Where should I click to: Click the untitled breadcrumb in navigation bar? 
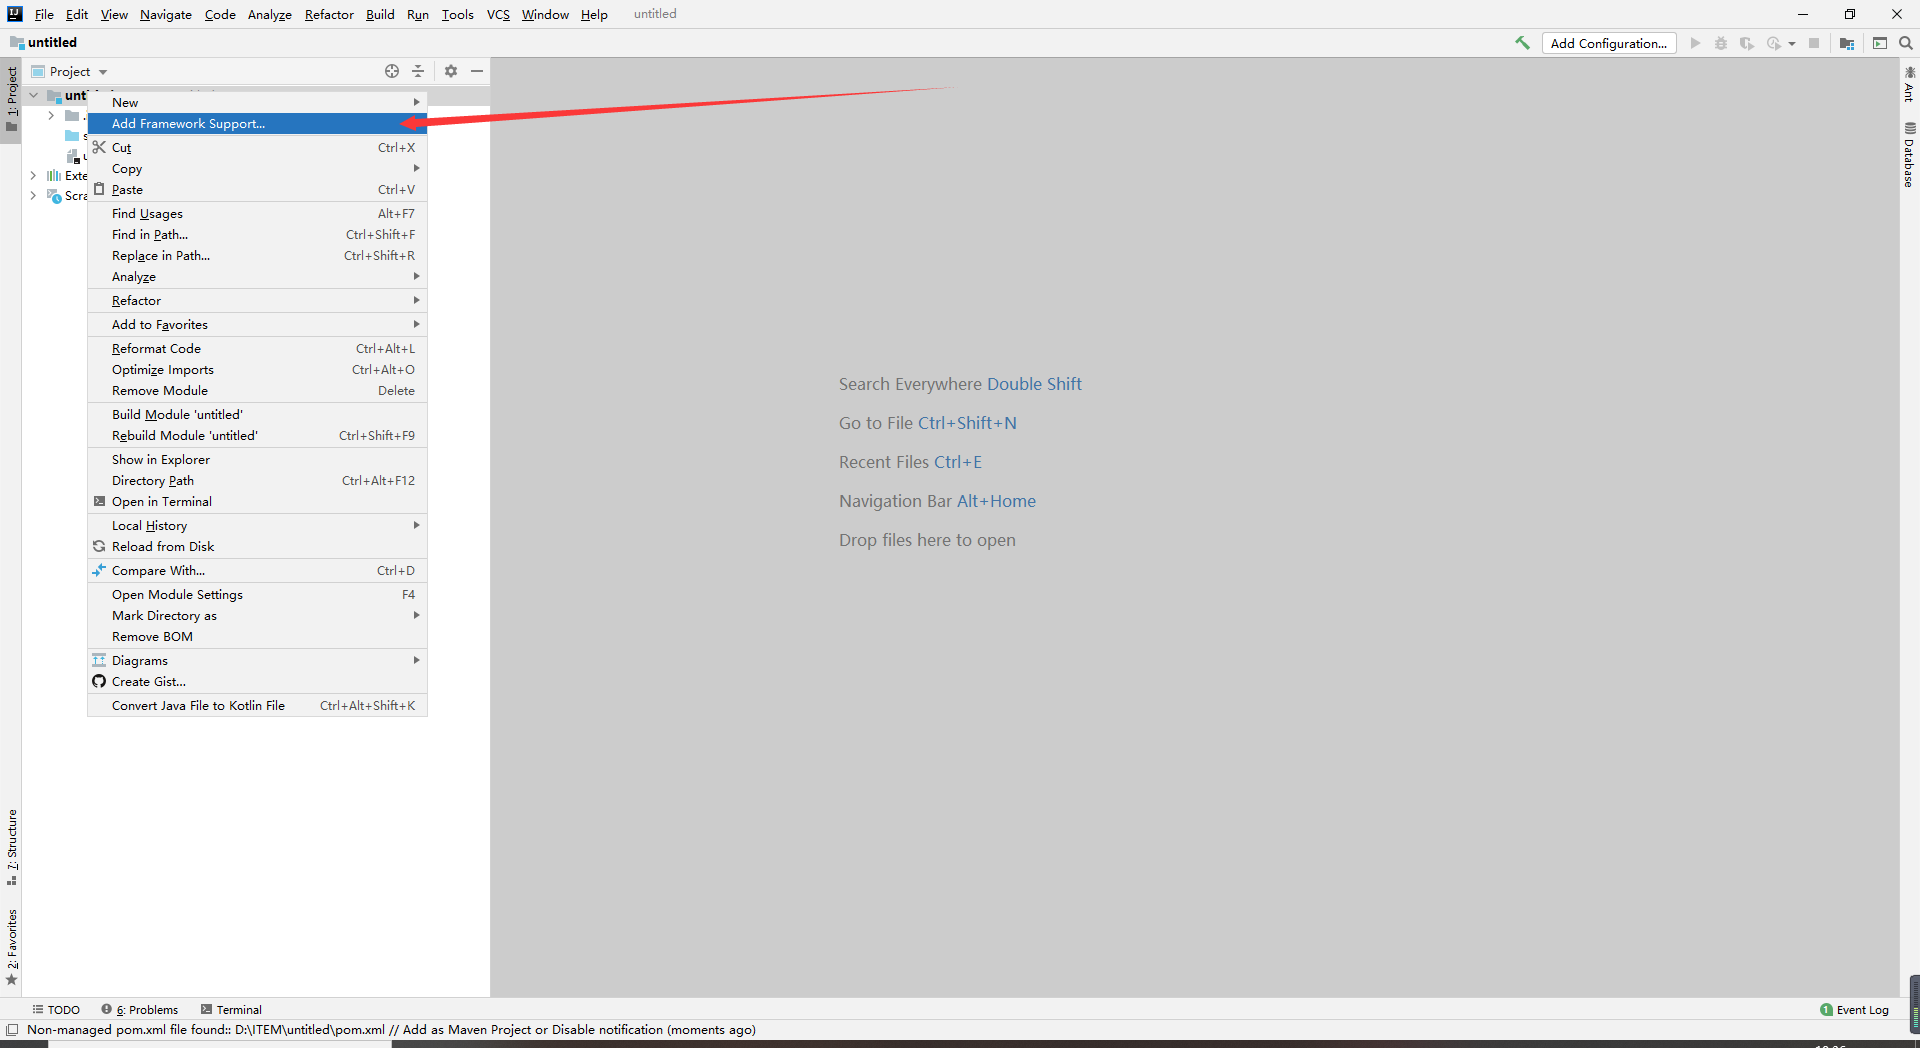pyautogui.click(x=44, y=42)
